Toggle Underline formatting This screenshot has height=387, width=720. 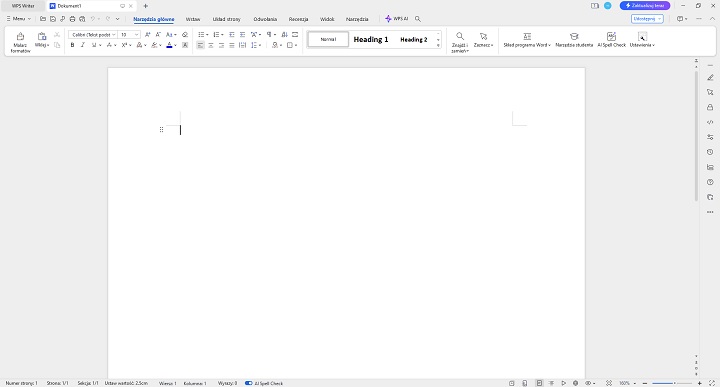point(94,45)
